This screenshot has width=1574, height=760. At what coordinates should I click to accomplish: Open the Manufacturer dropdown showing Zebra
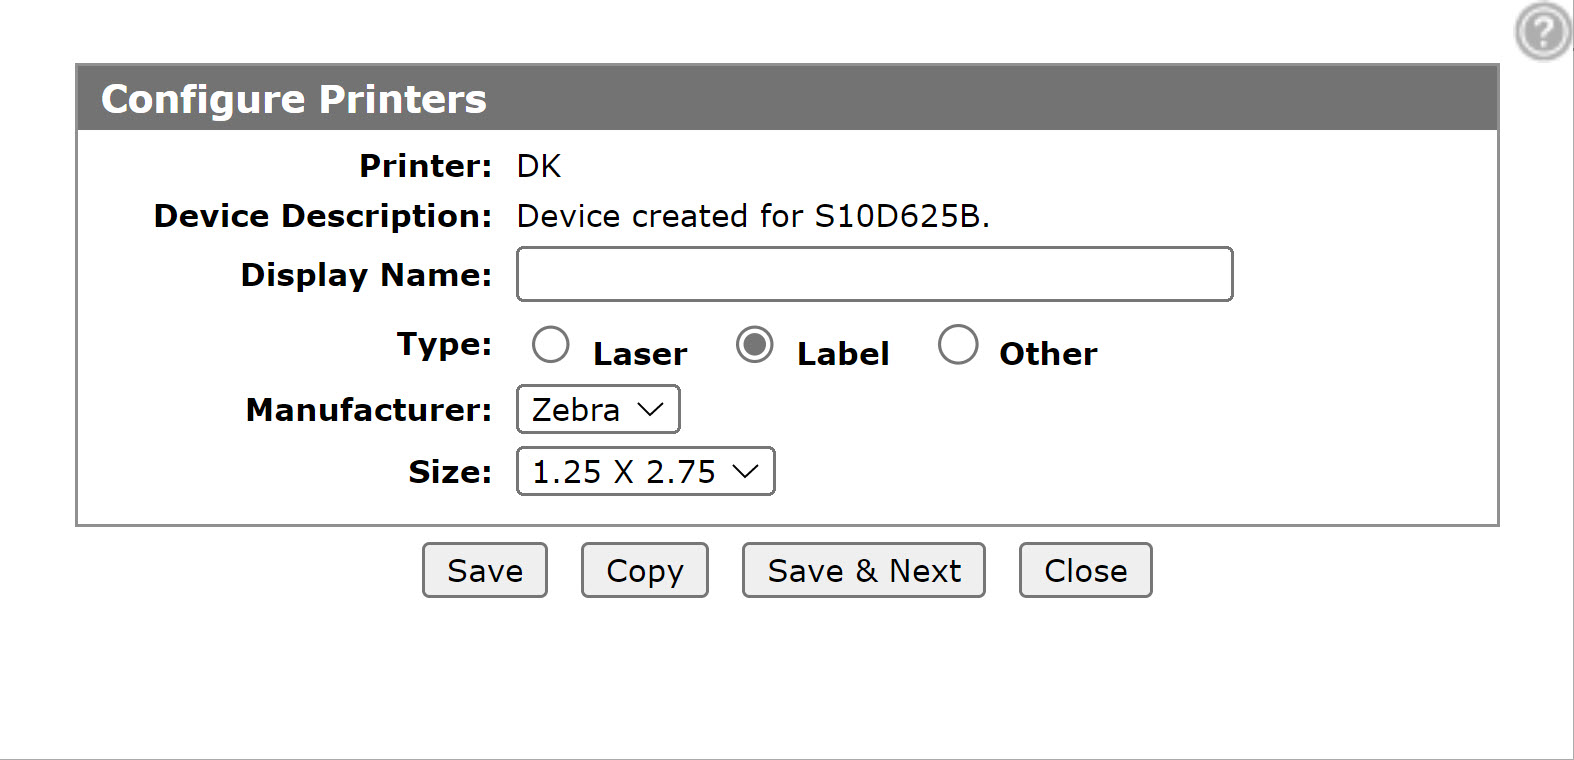pyautogui.click(x=598, y=410)
